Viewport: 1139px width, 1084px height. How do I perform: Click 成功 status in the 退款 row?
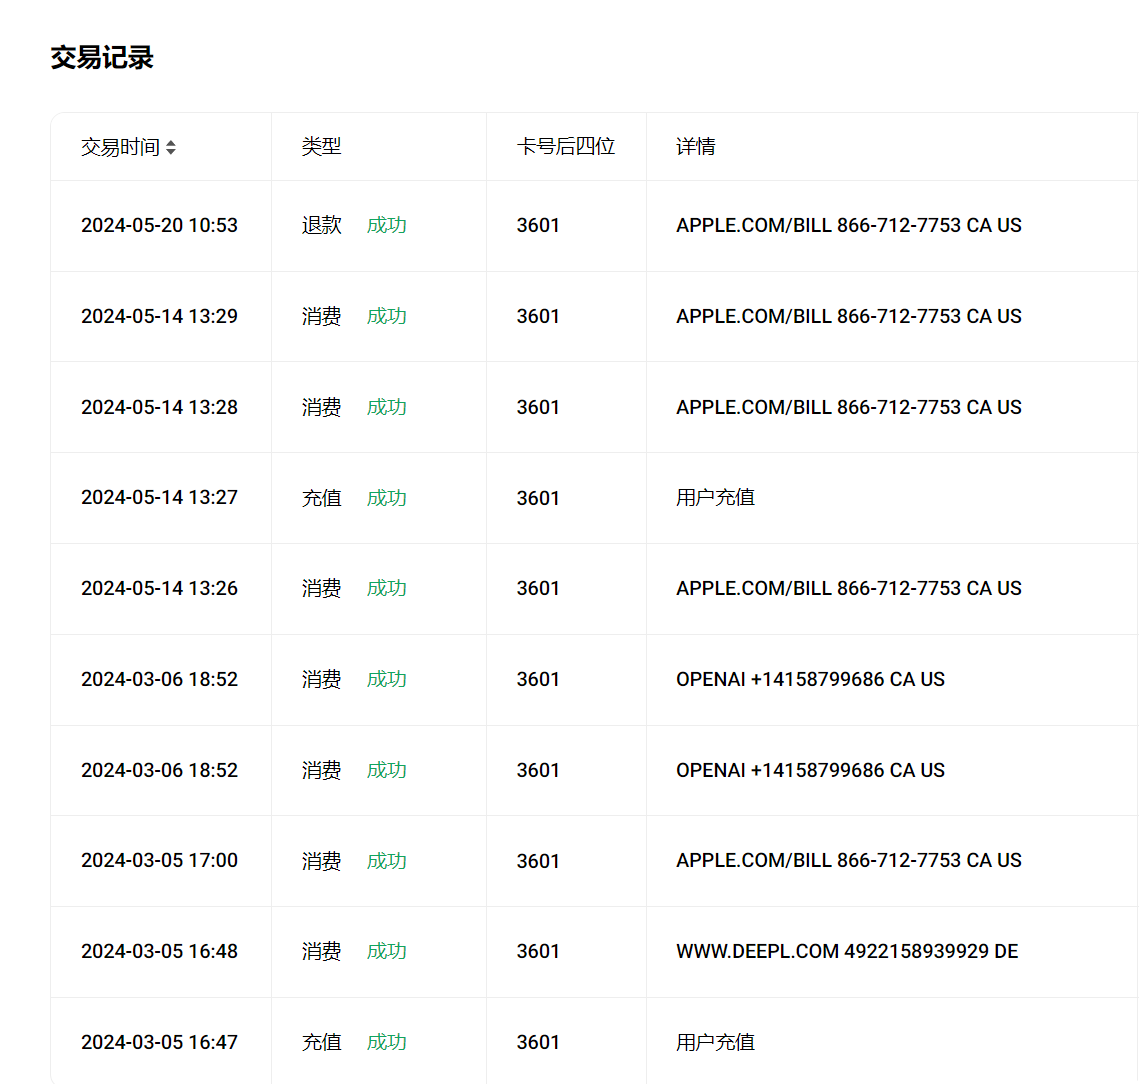386,225
